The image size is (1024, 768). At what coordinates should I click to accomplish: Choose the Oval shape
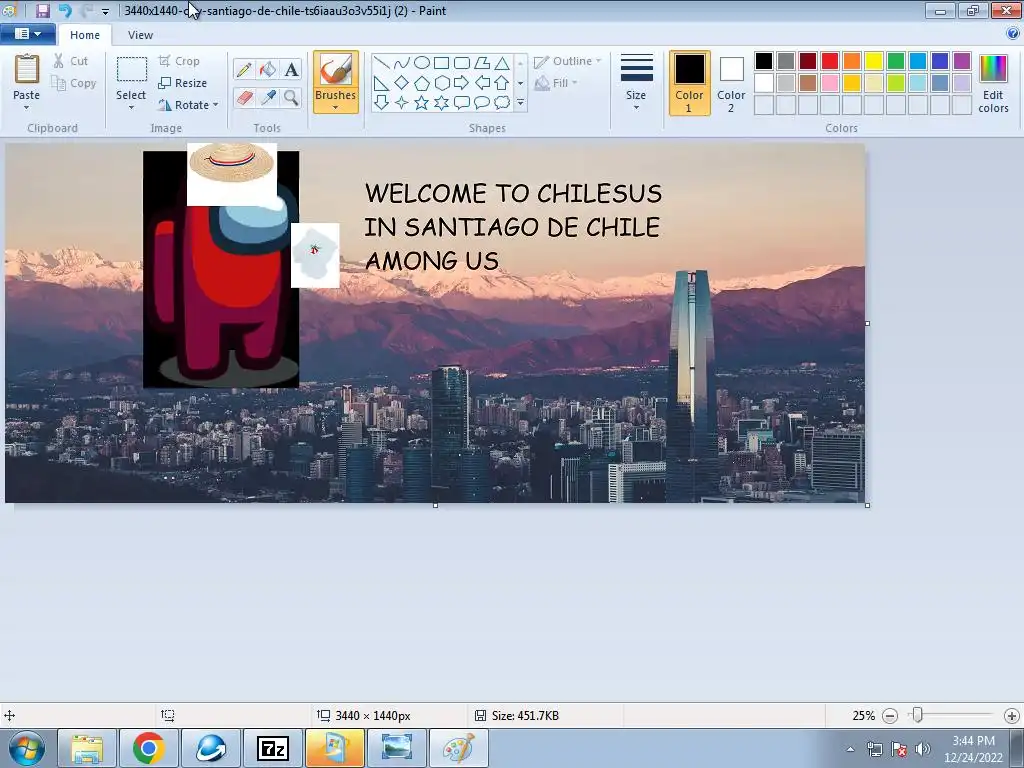pyautogui.click(x=422, y=63)
